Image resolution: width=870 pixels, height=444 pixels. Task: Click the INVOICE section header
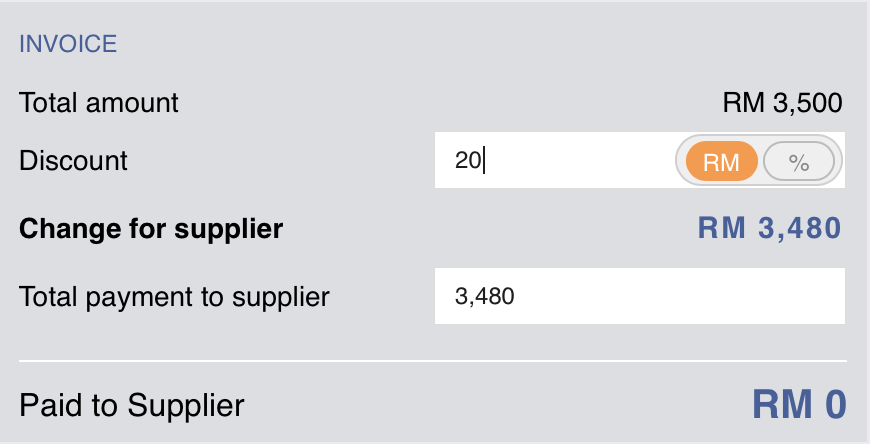[x=68, y=44]
